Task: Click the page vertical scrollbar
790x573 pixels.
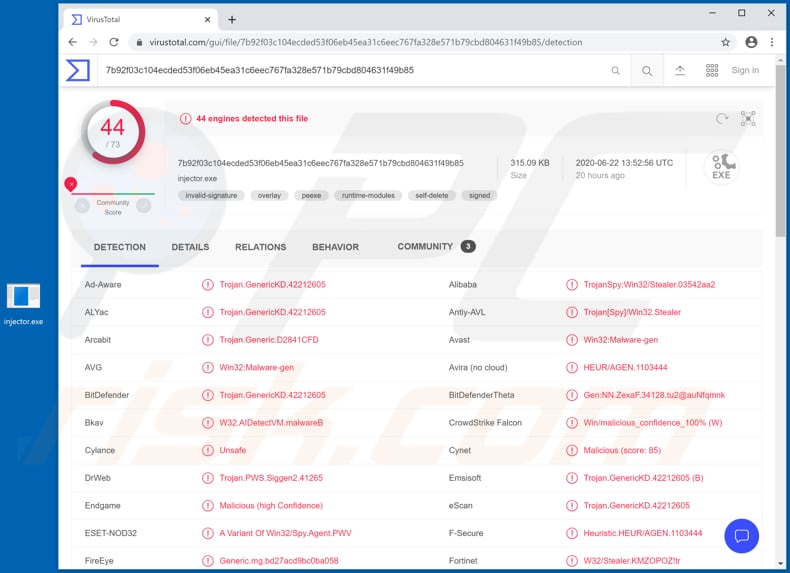Action: [x=780, y=151]
